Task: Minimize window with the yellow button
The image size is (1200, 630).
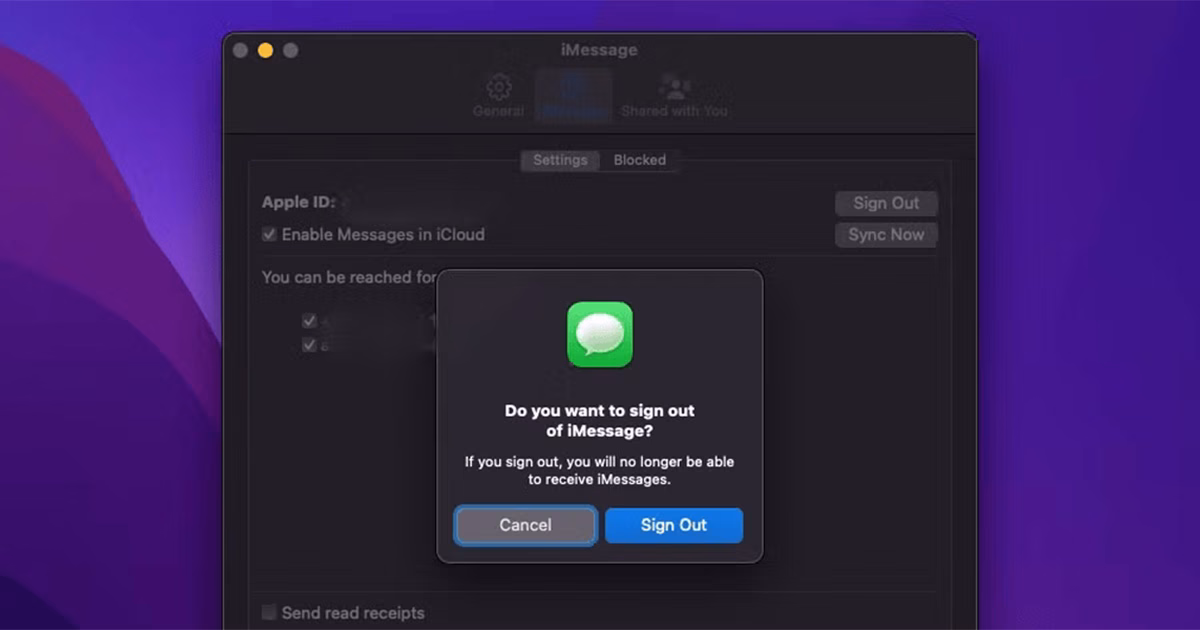Action: (265, 50)
